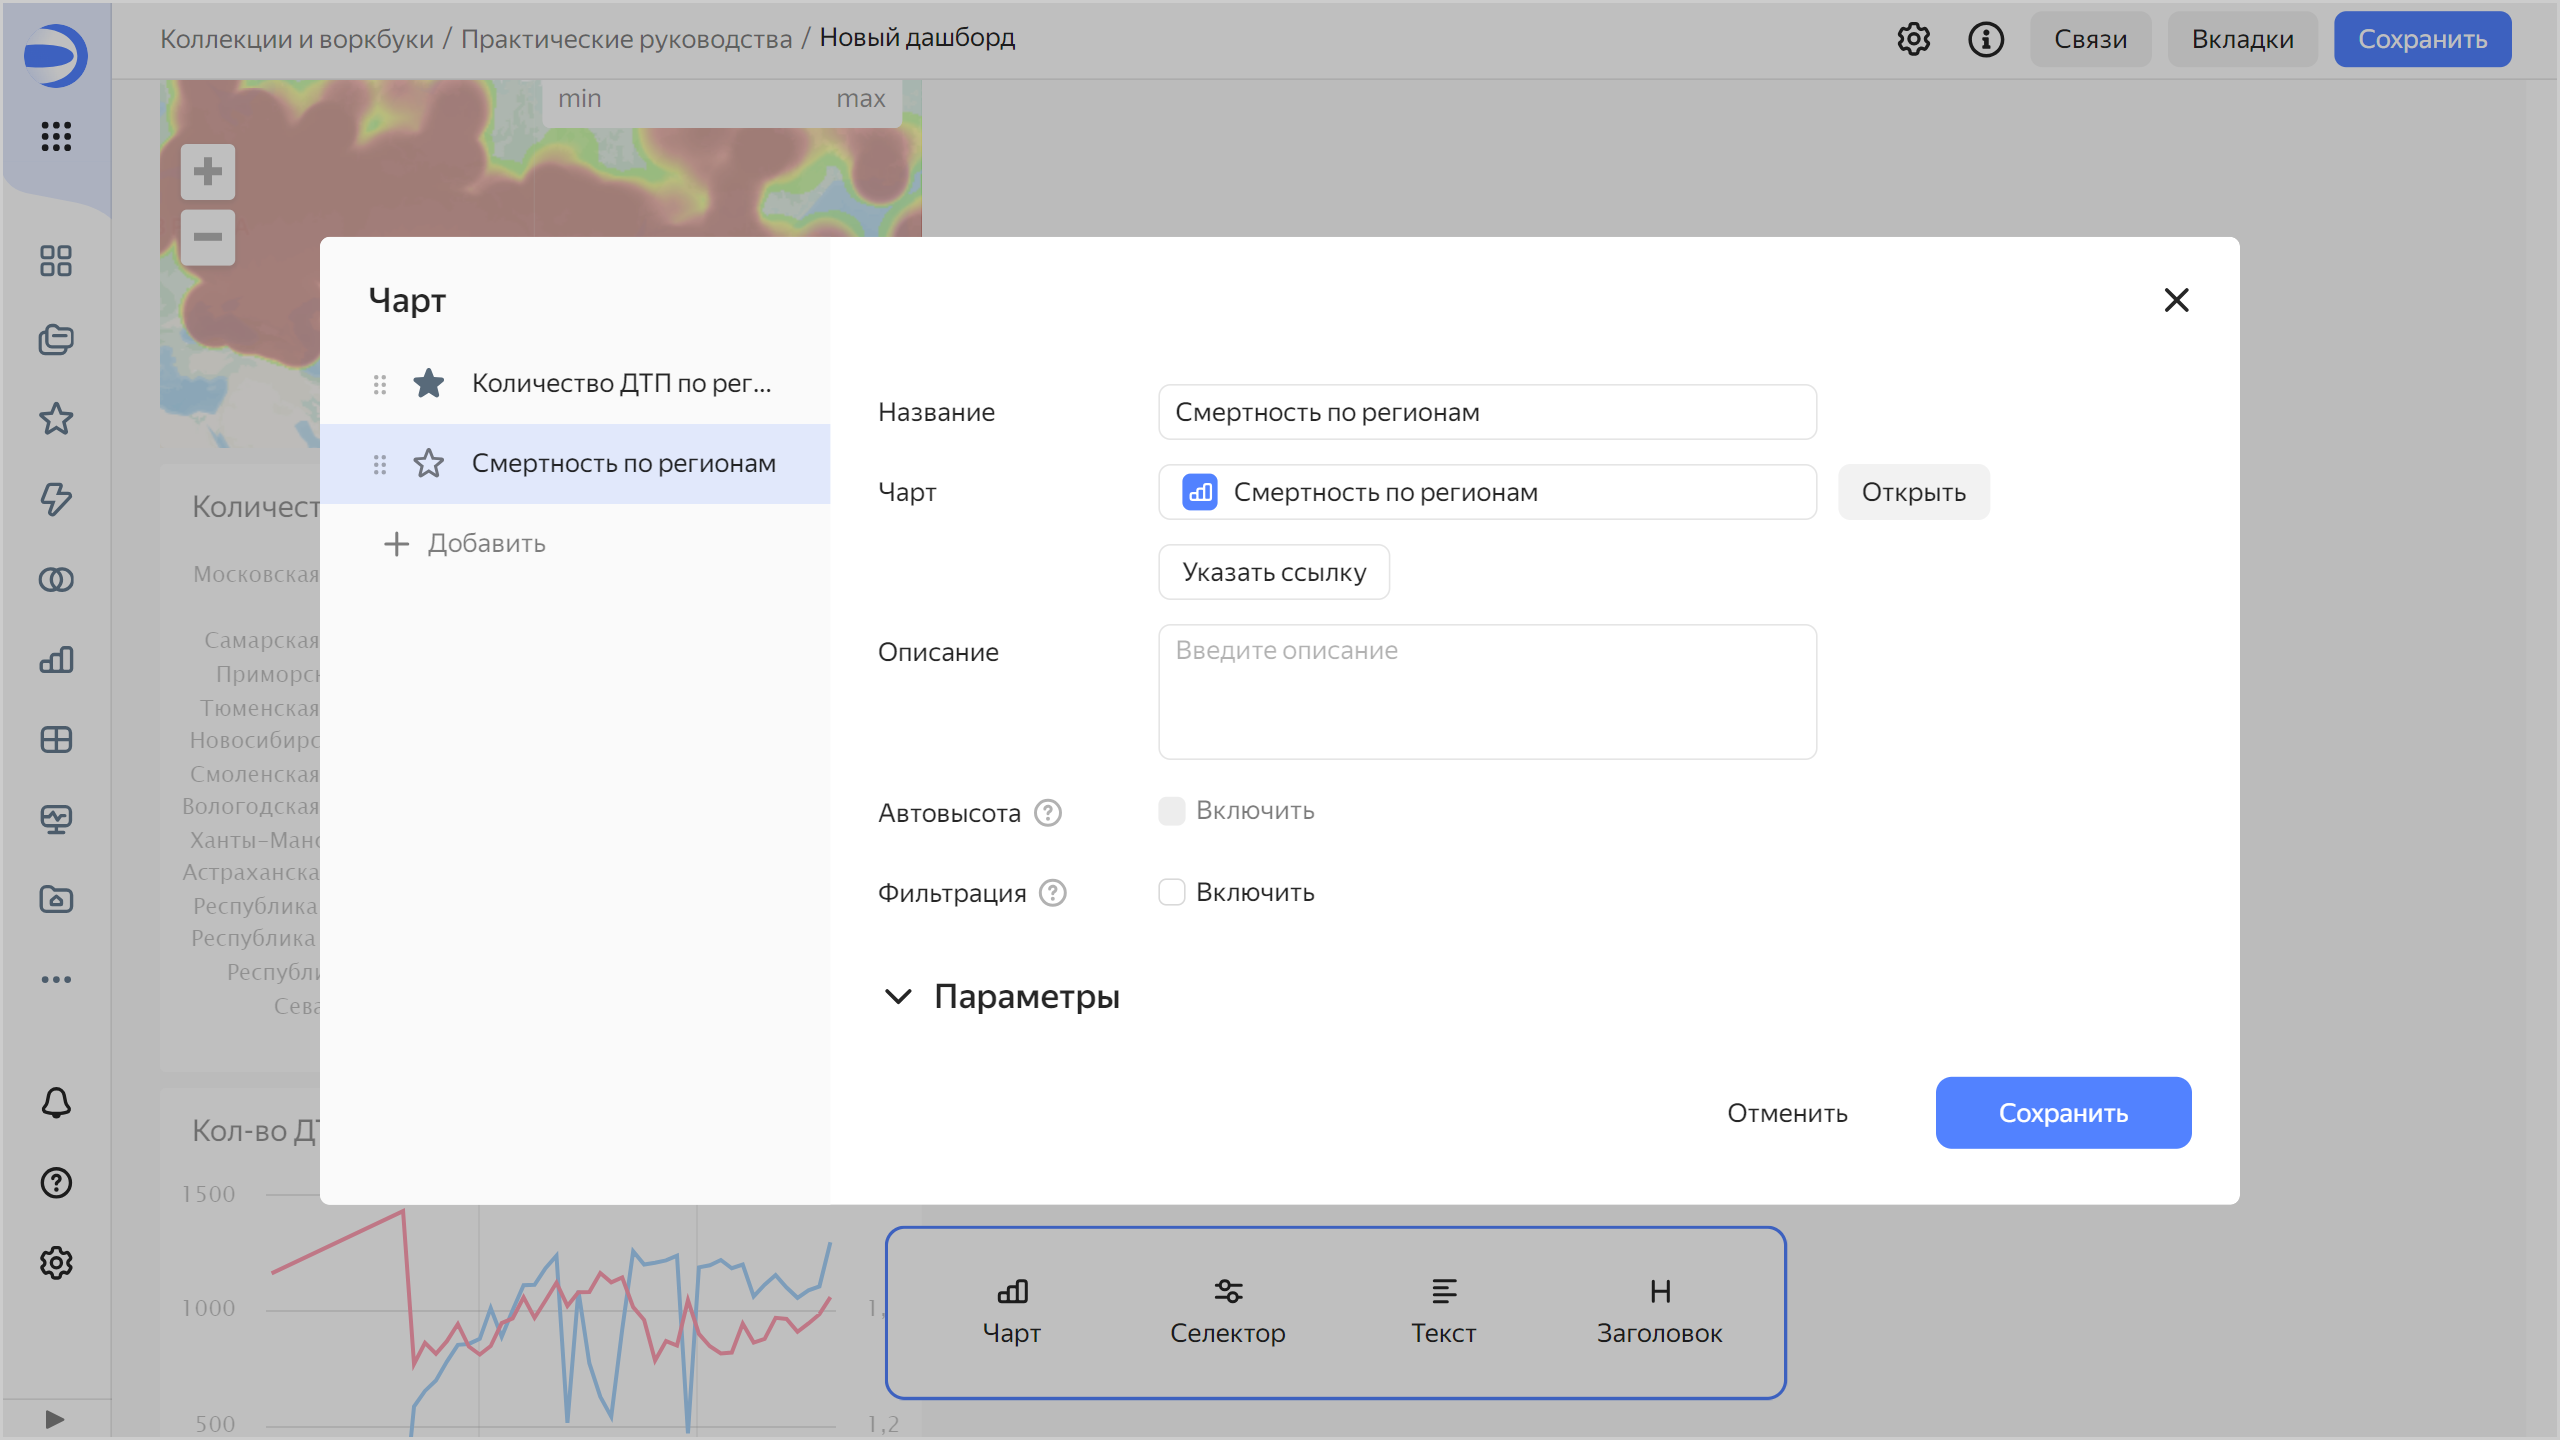Click the filled star next to Количество ДТП
2560x1440 pixels.
coord(429,383)
